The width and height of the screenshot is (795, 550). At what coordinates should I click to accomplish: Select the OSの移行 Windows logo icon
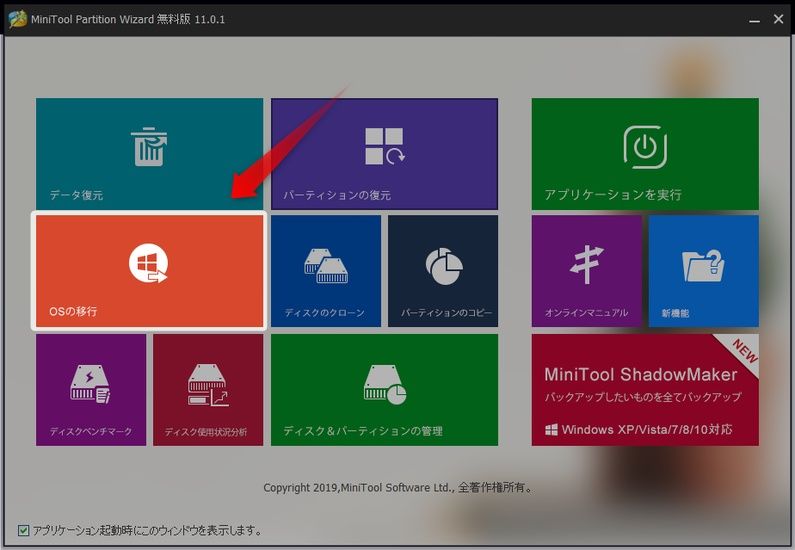[x=148, y=263]
